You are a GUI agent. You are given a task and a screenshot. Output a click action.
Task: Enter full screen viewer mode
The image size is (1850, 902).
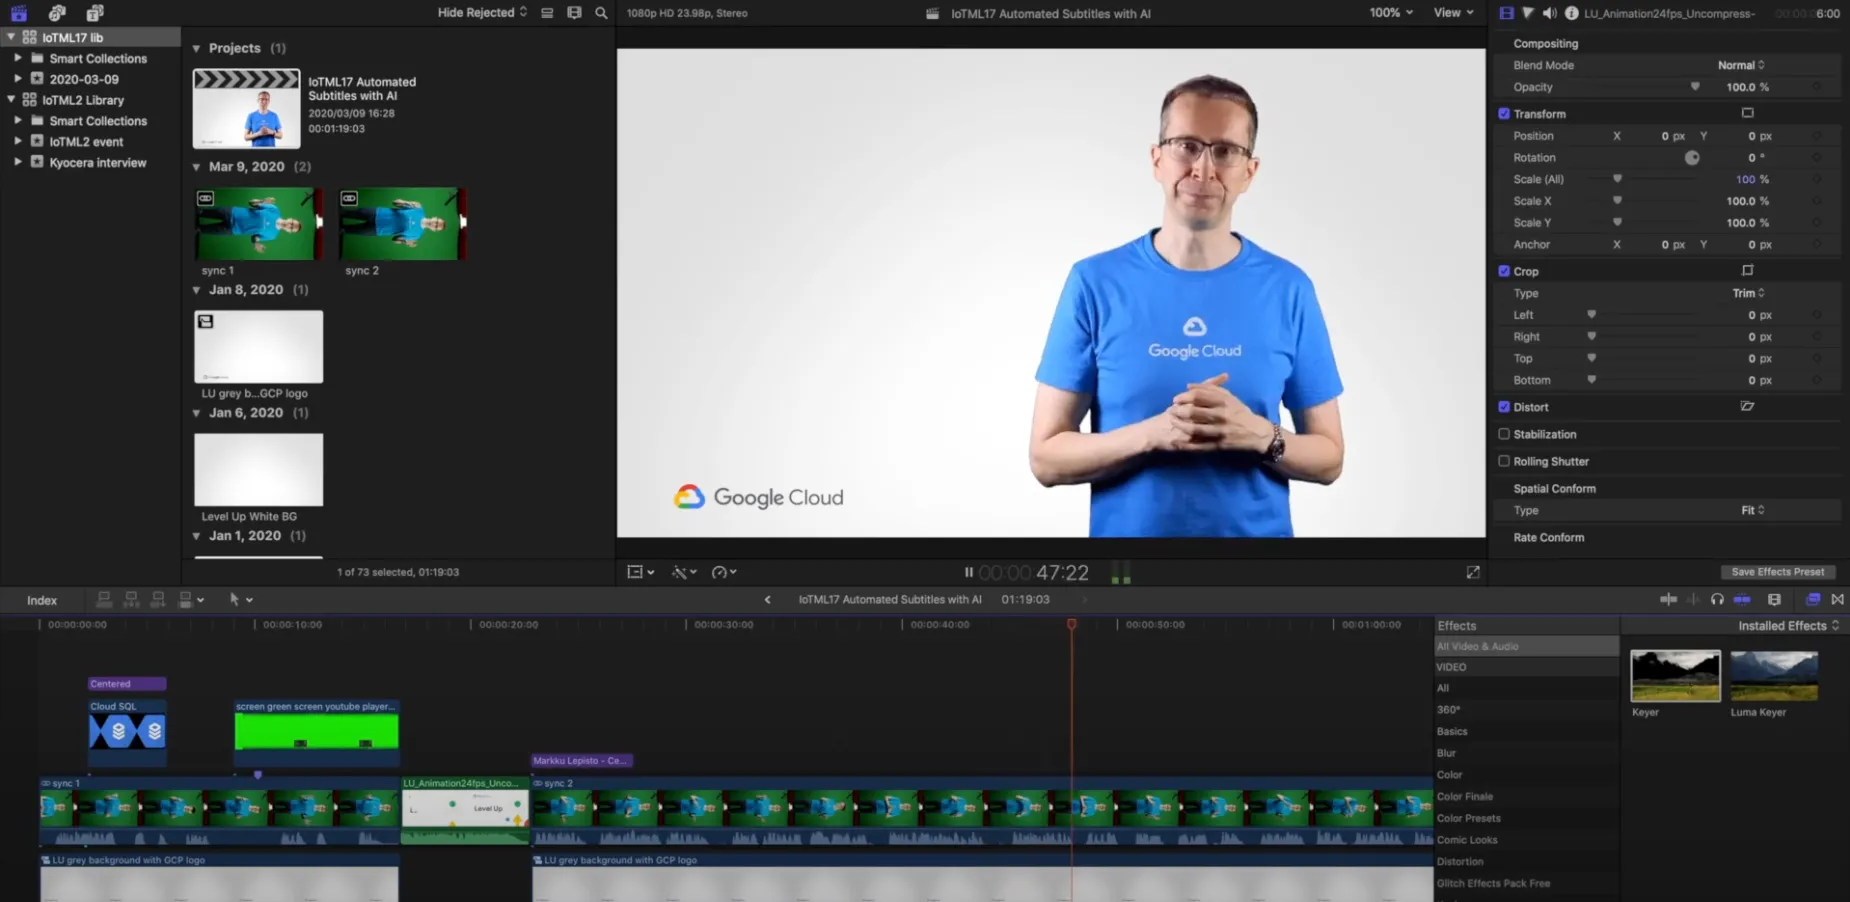[1473, 572]
